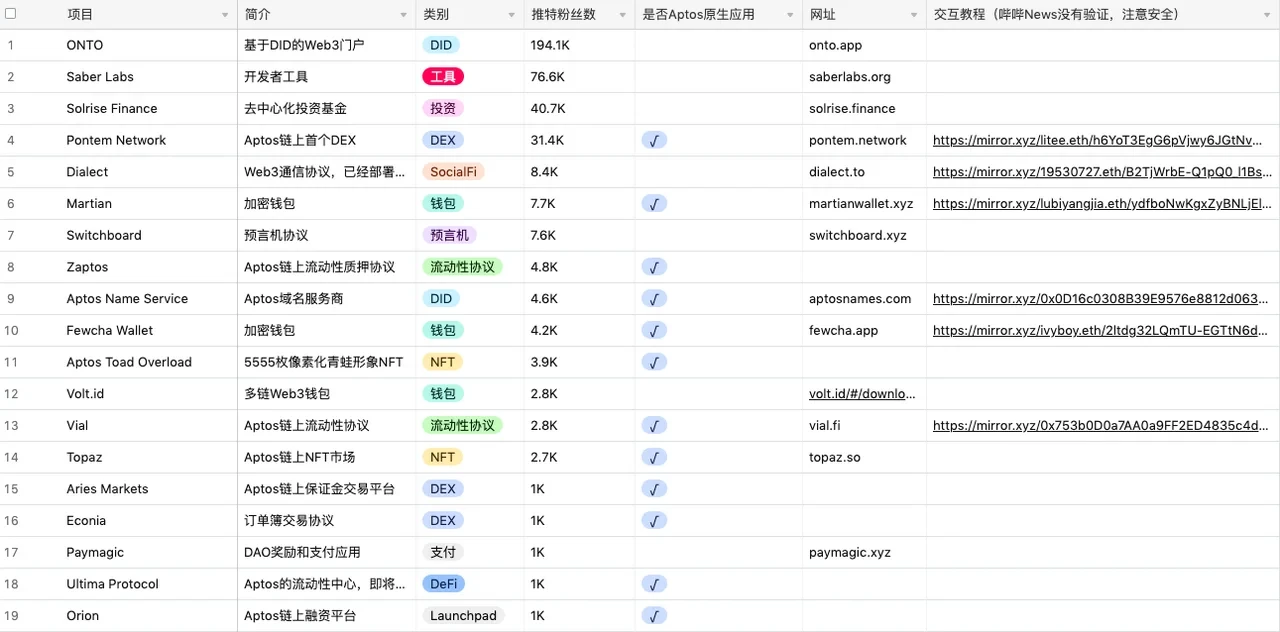Toggle Aptos native checkmark for Topaz
This screenshot has width=1280, height=632.
point(654,457)
